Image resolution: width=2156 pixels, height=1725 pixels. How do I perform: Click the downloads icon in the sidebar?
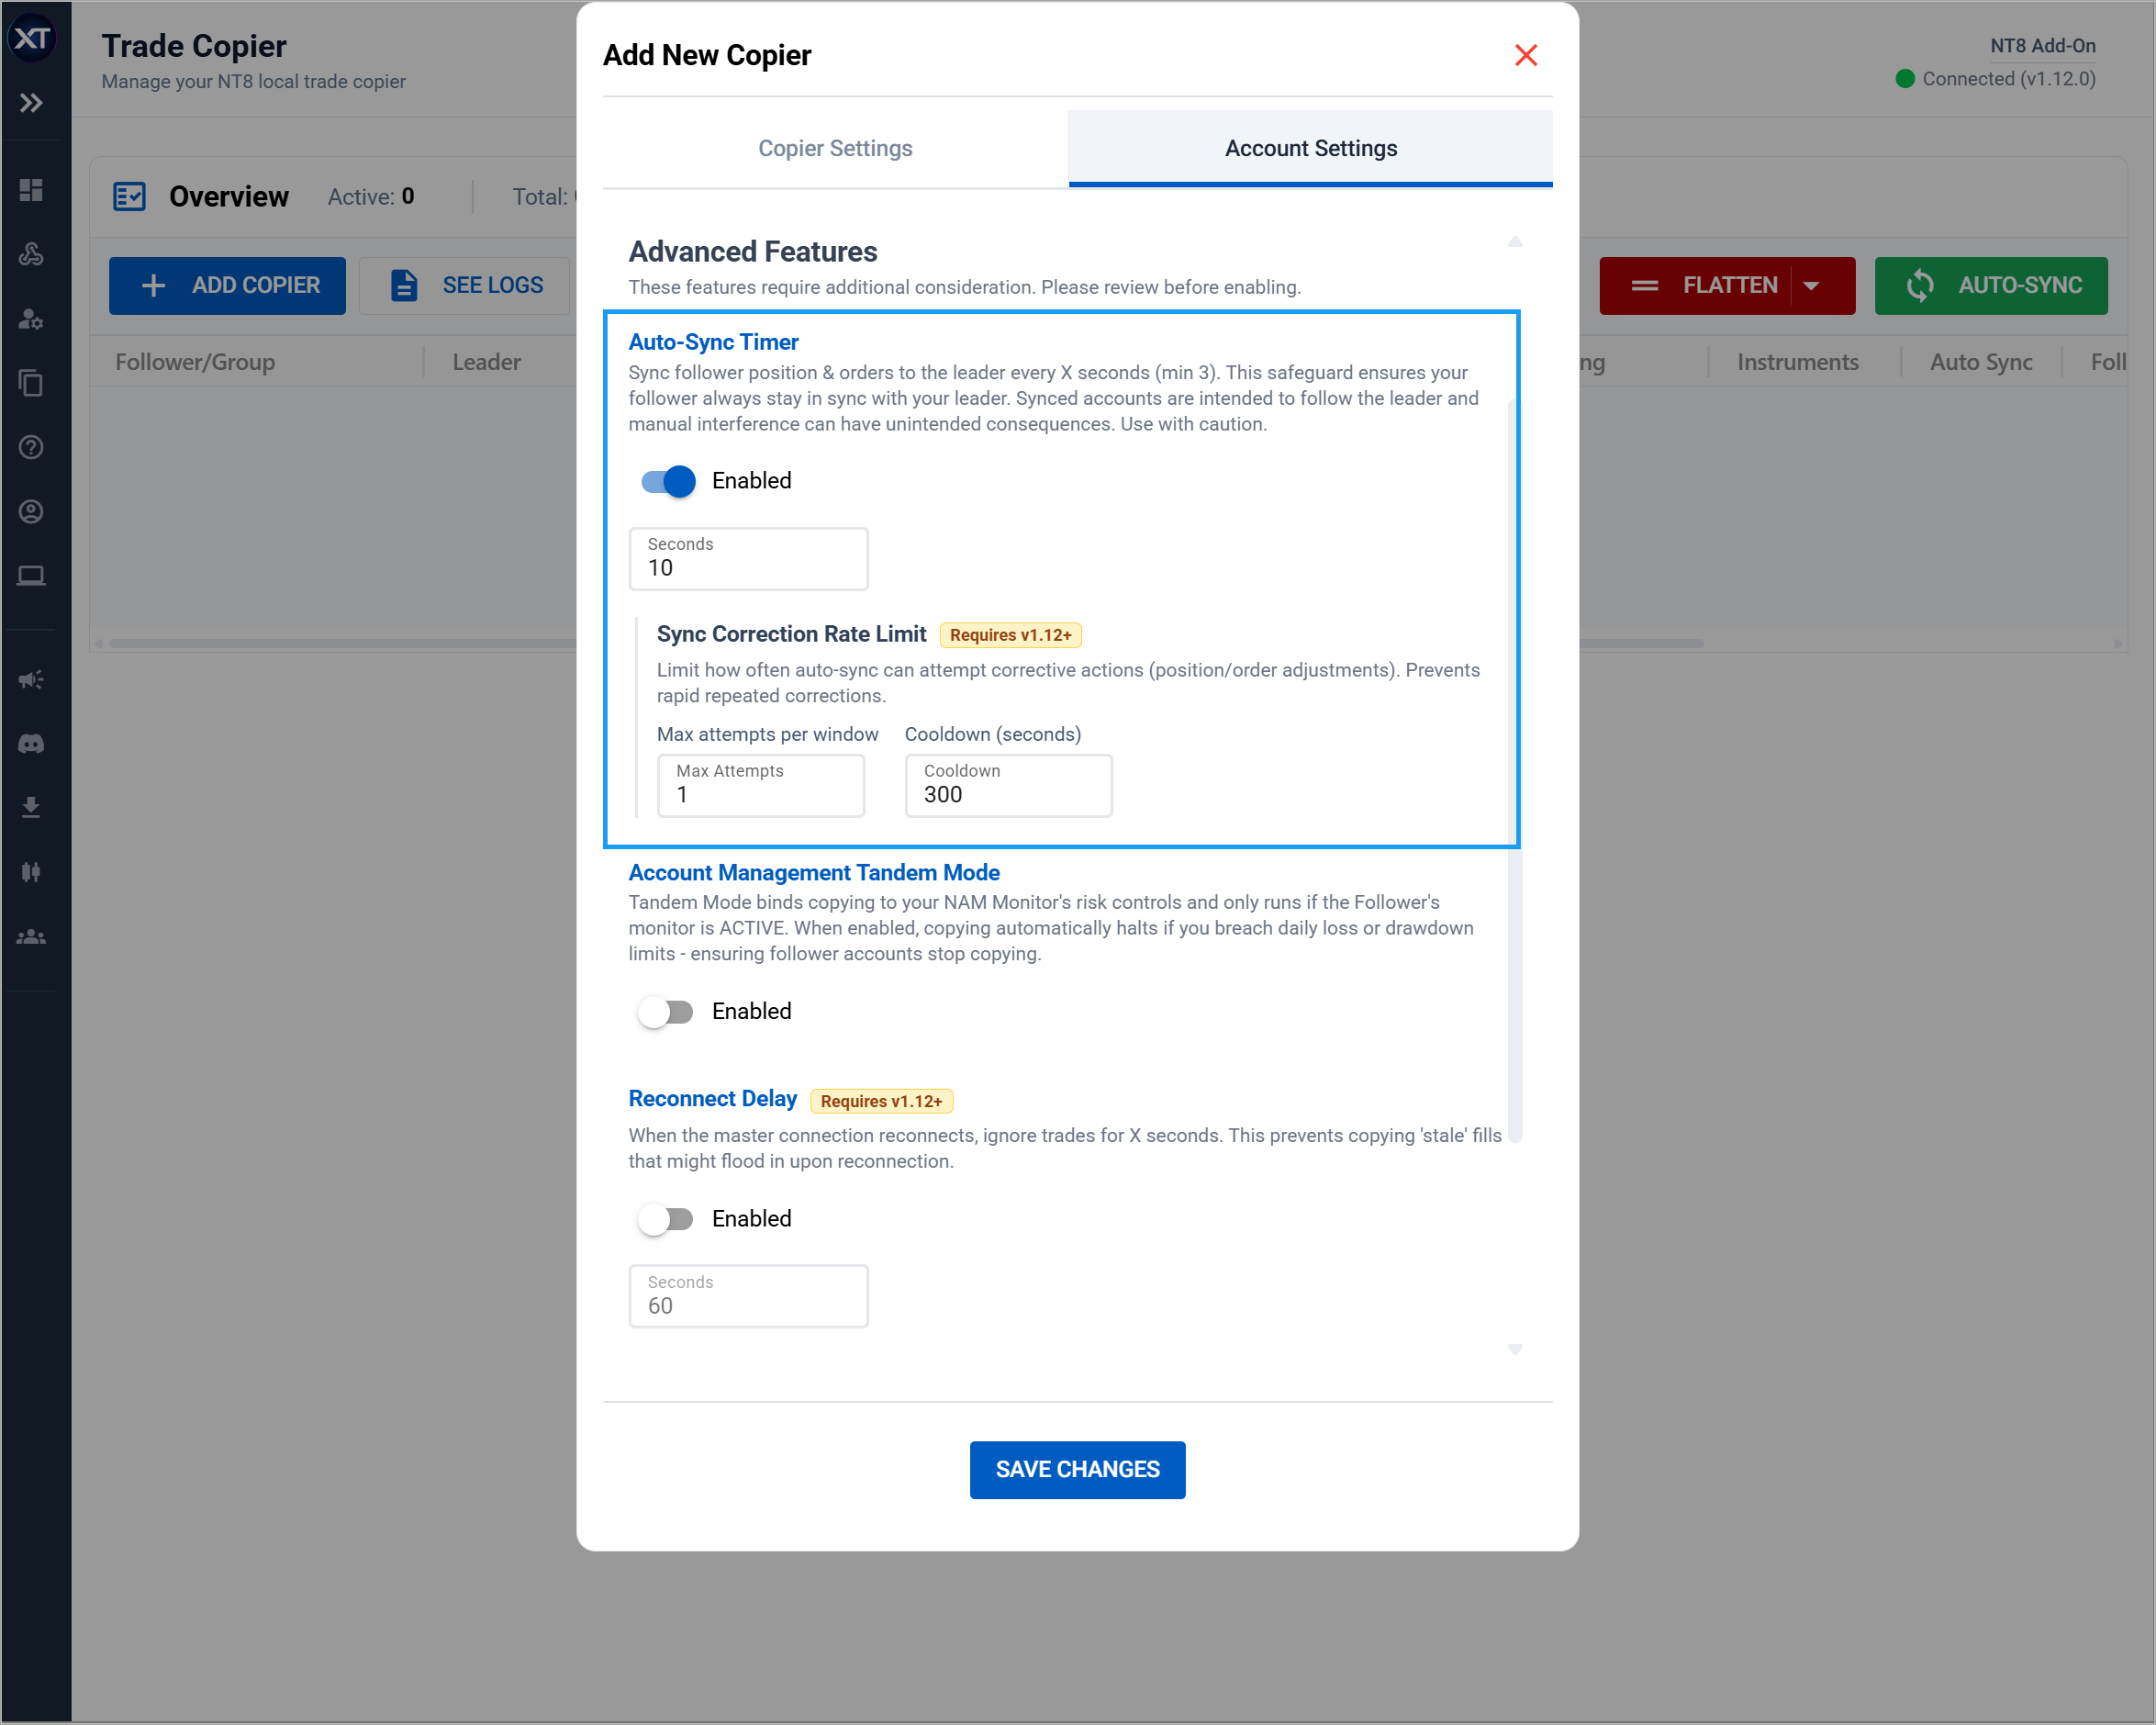[x=31, y=807]
